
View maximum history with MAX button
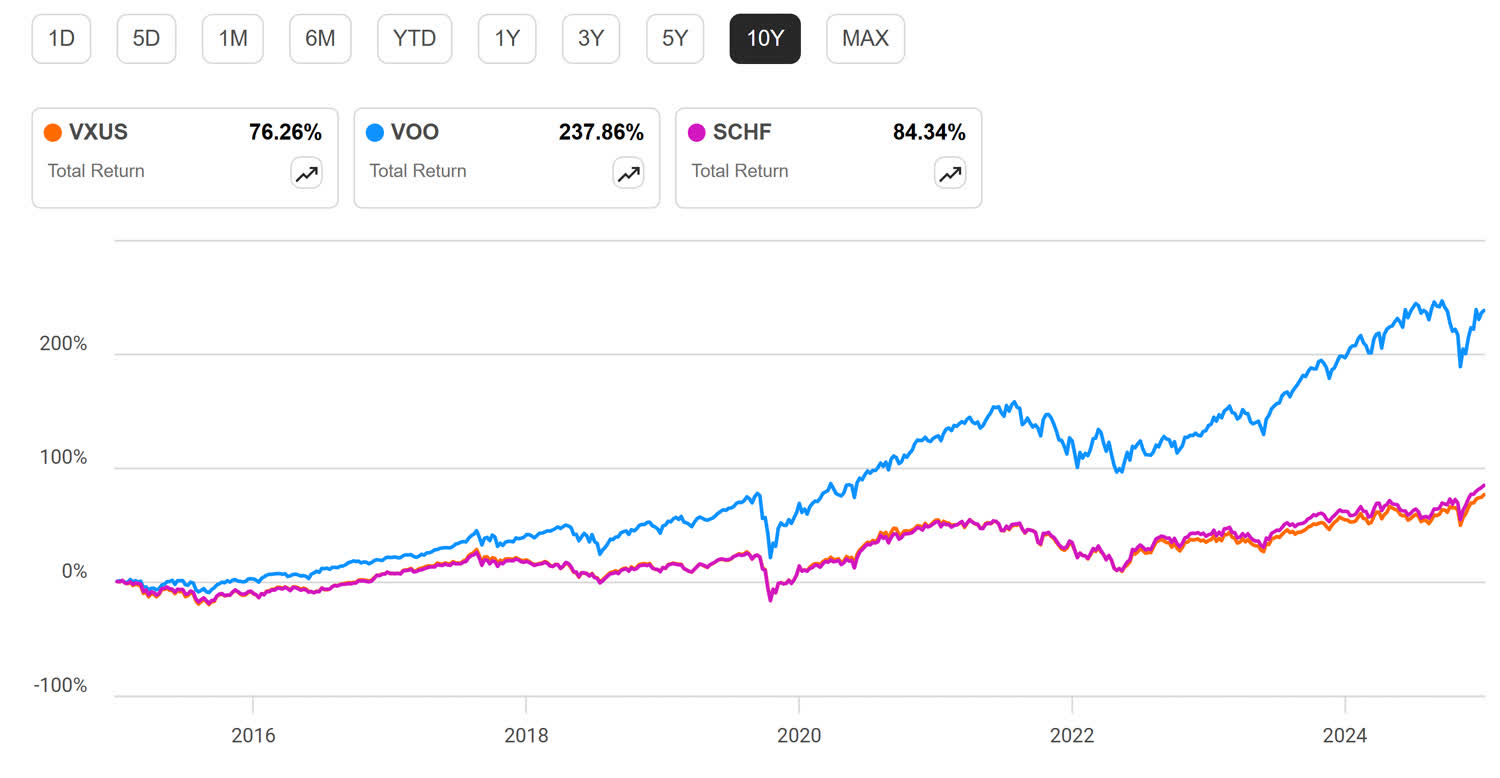[x=865, y=38]
